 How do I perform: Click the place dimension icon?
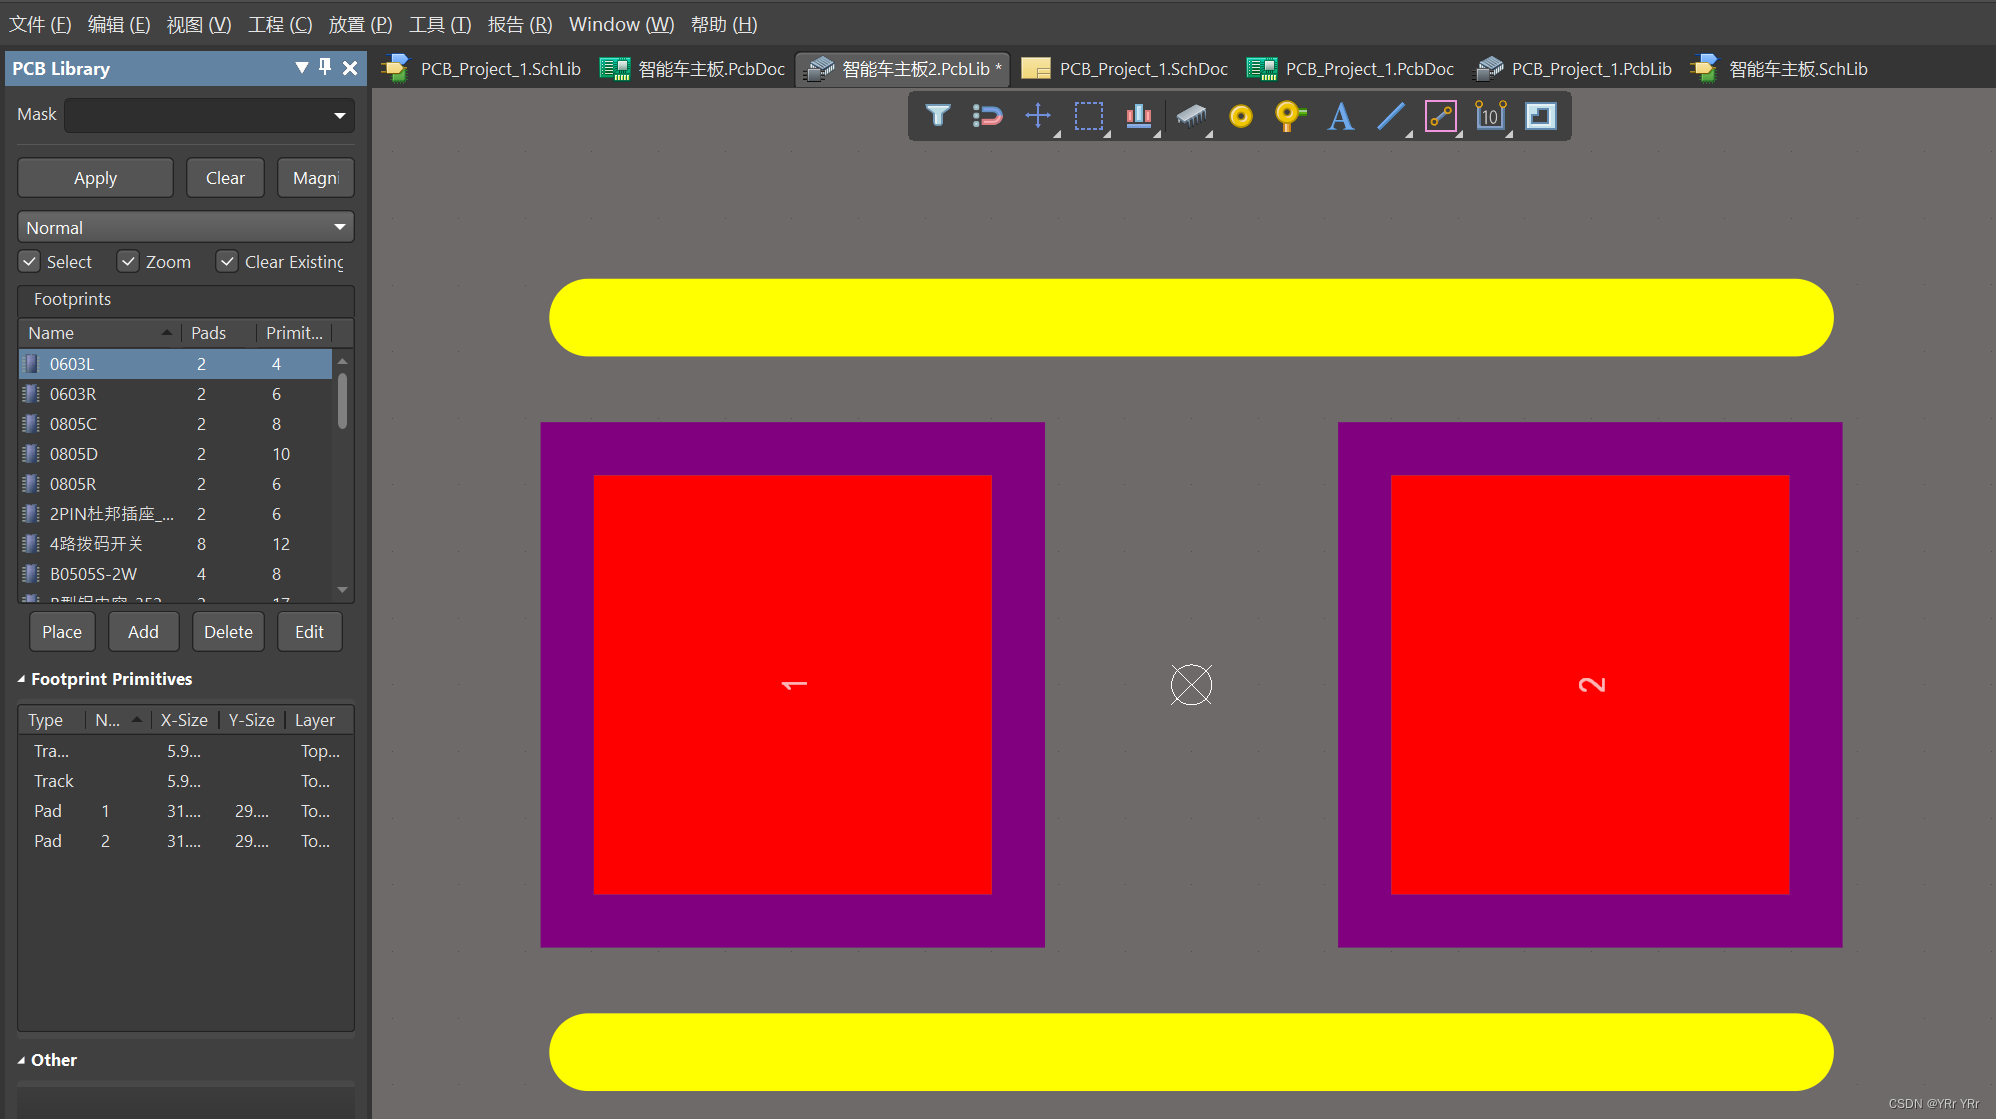(x=1490, y=116)
